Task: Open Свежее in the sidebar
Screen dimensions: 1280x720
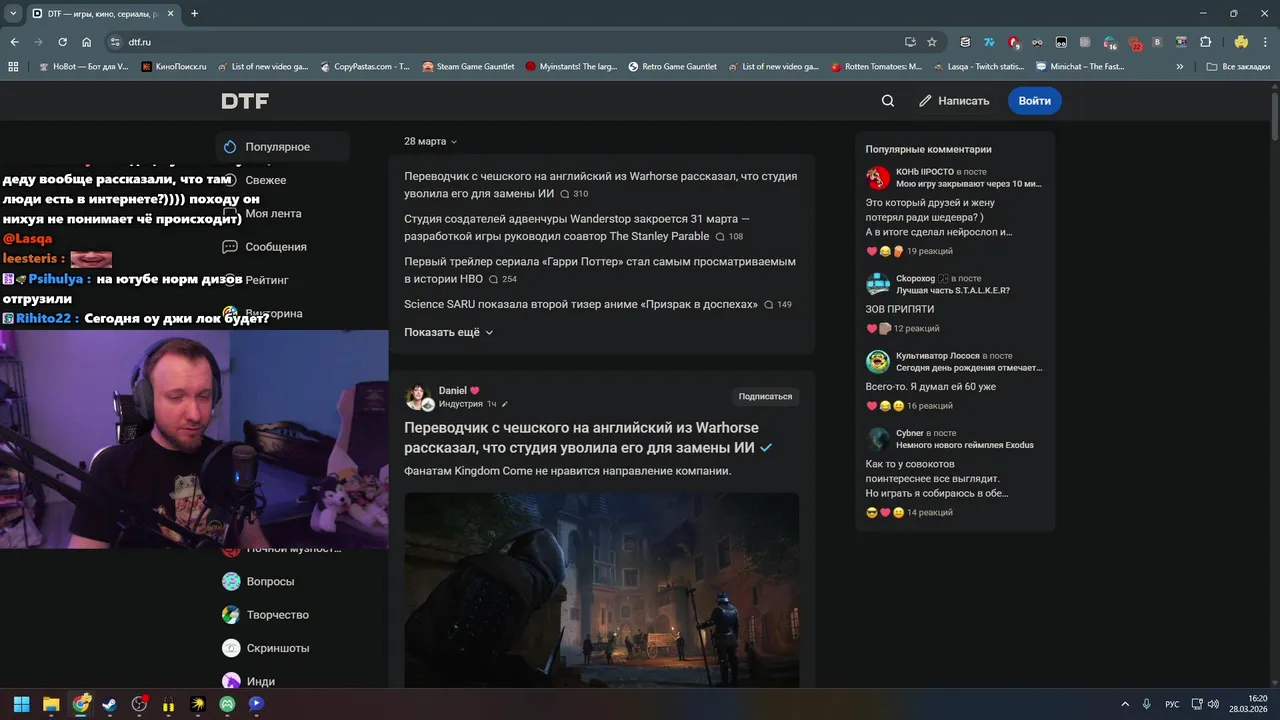Action: (x=266, y=180)
